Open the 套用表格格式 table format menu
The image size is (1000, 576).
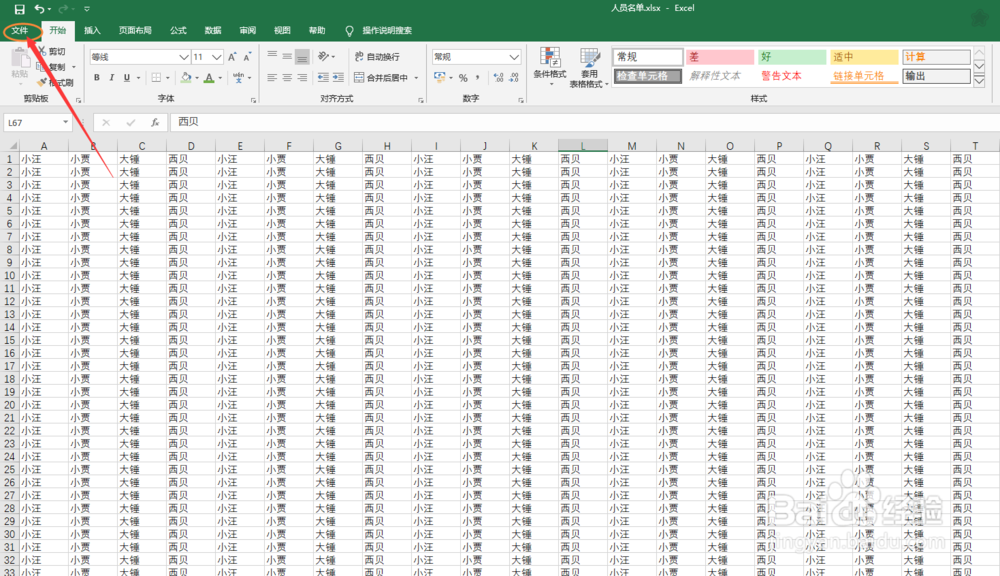(589, 68)
